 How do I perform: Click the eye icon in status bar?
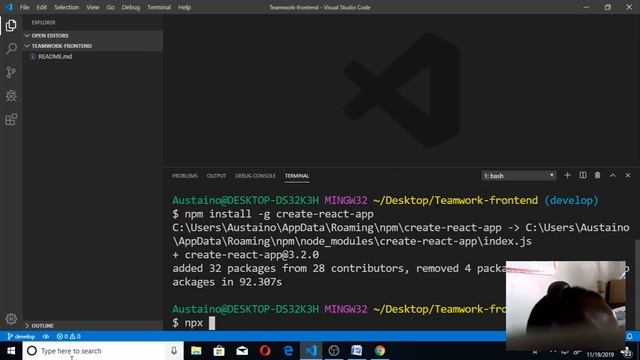coord(46,336)
